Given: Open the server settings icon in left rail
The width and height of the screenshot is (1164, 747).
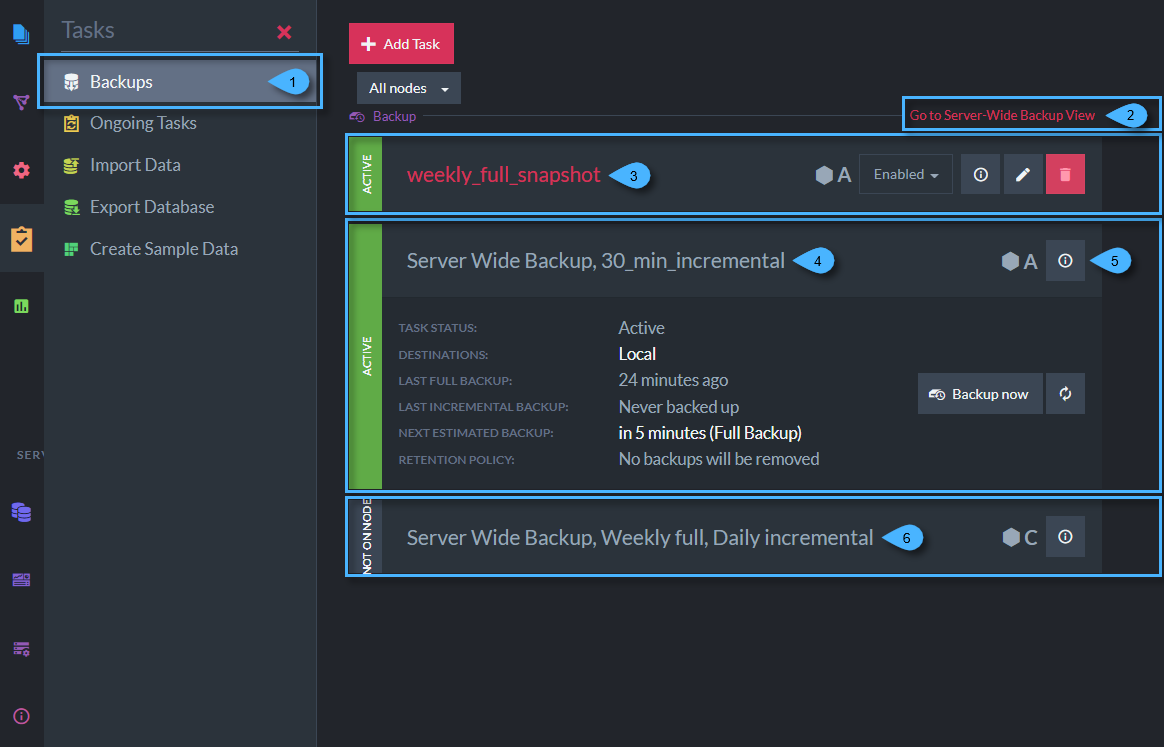Looking at the screenshot, I should [21, 649].
